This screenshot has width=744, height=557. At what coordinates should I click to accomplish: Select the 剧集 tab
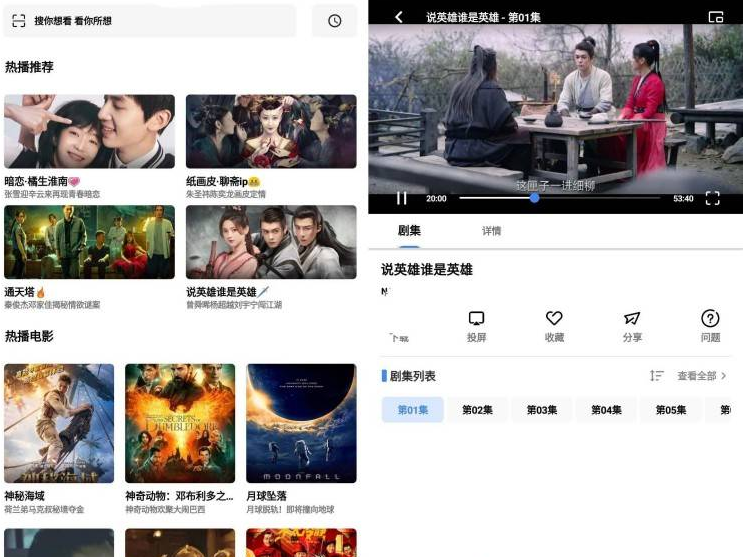point(409,231)
